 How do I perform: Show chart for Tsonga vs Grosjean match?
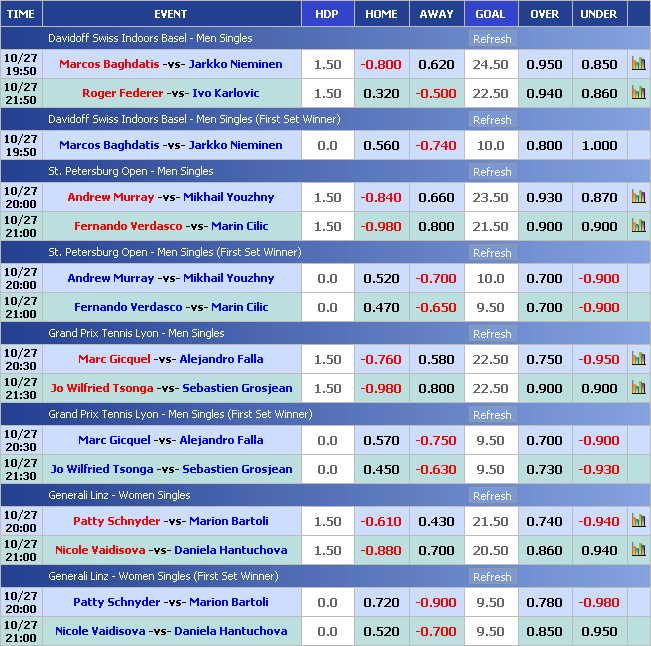638,388
